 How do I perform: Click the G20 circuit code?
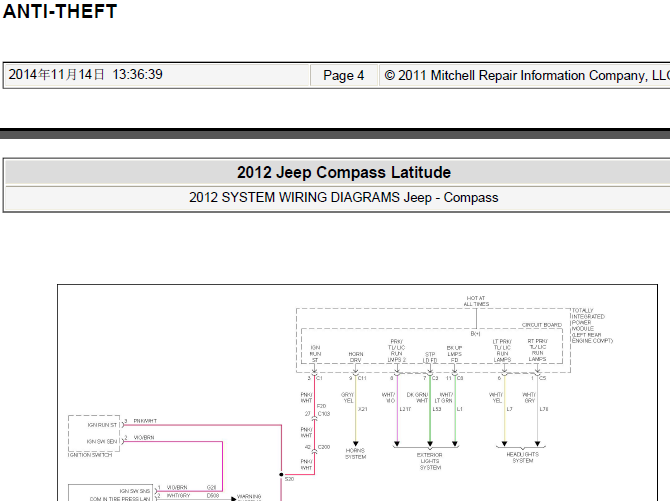click(212, 487)
